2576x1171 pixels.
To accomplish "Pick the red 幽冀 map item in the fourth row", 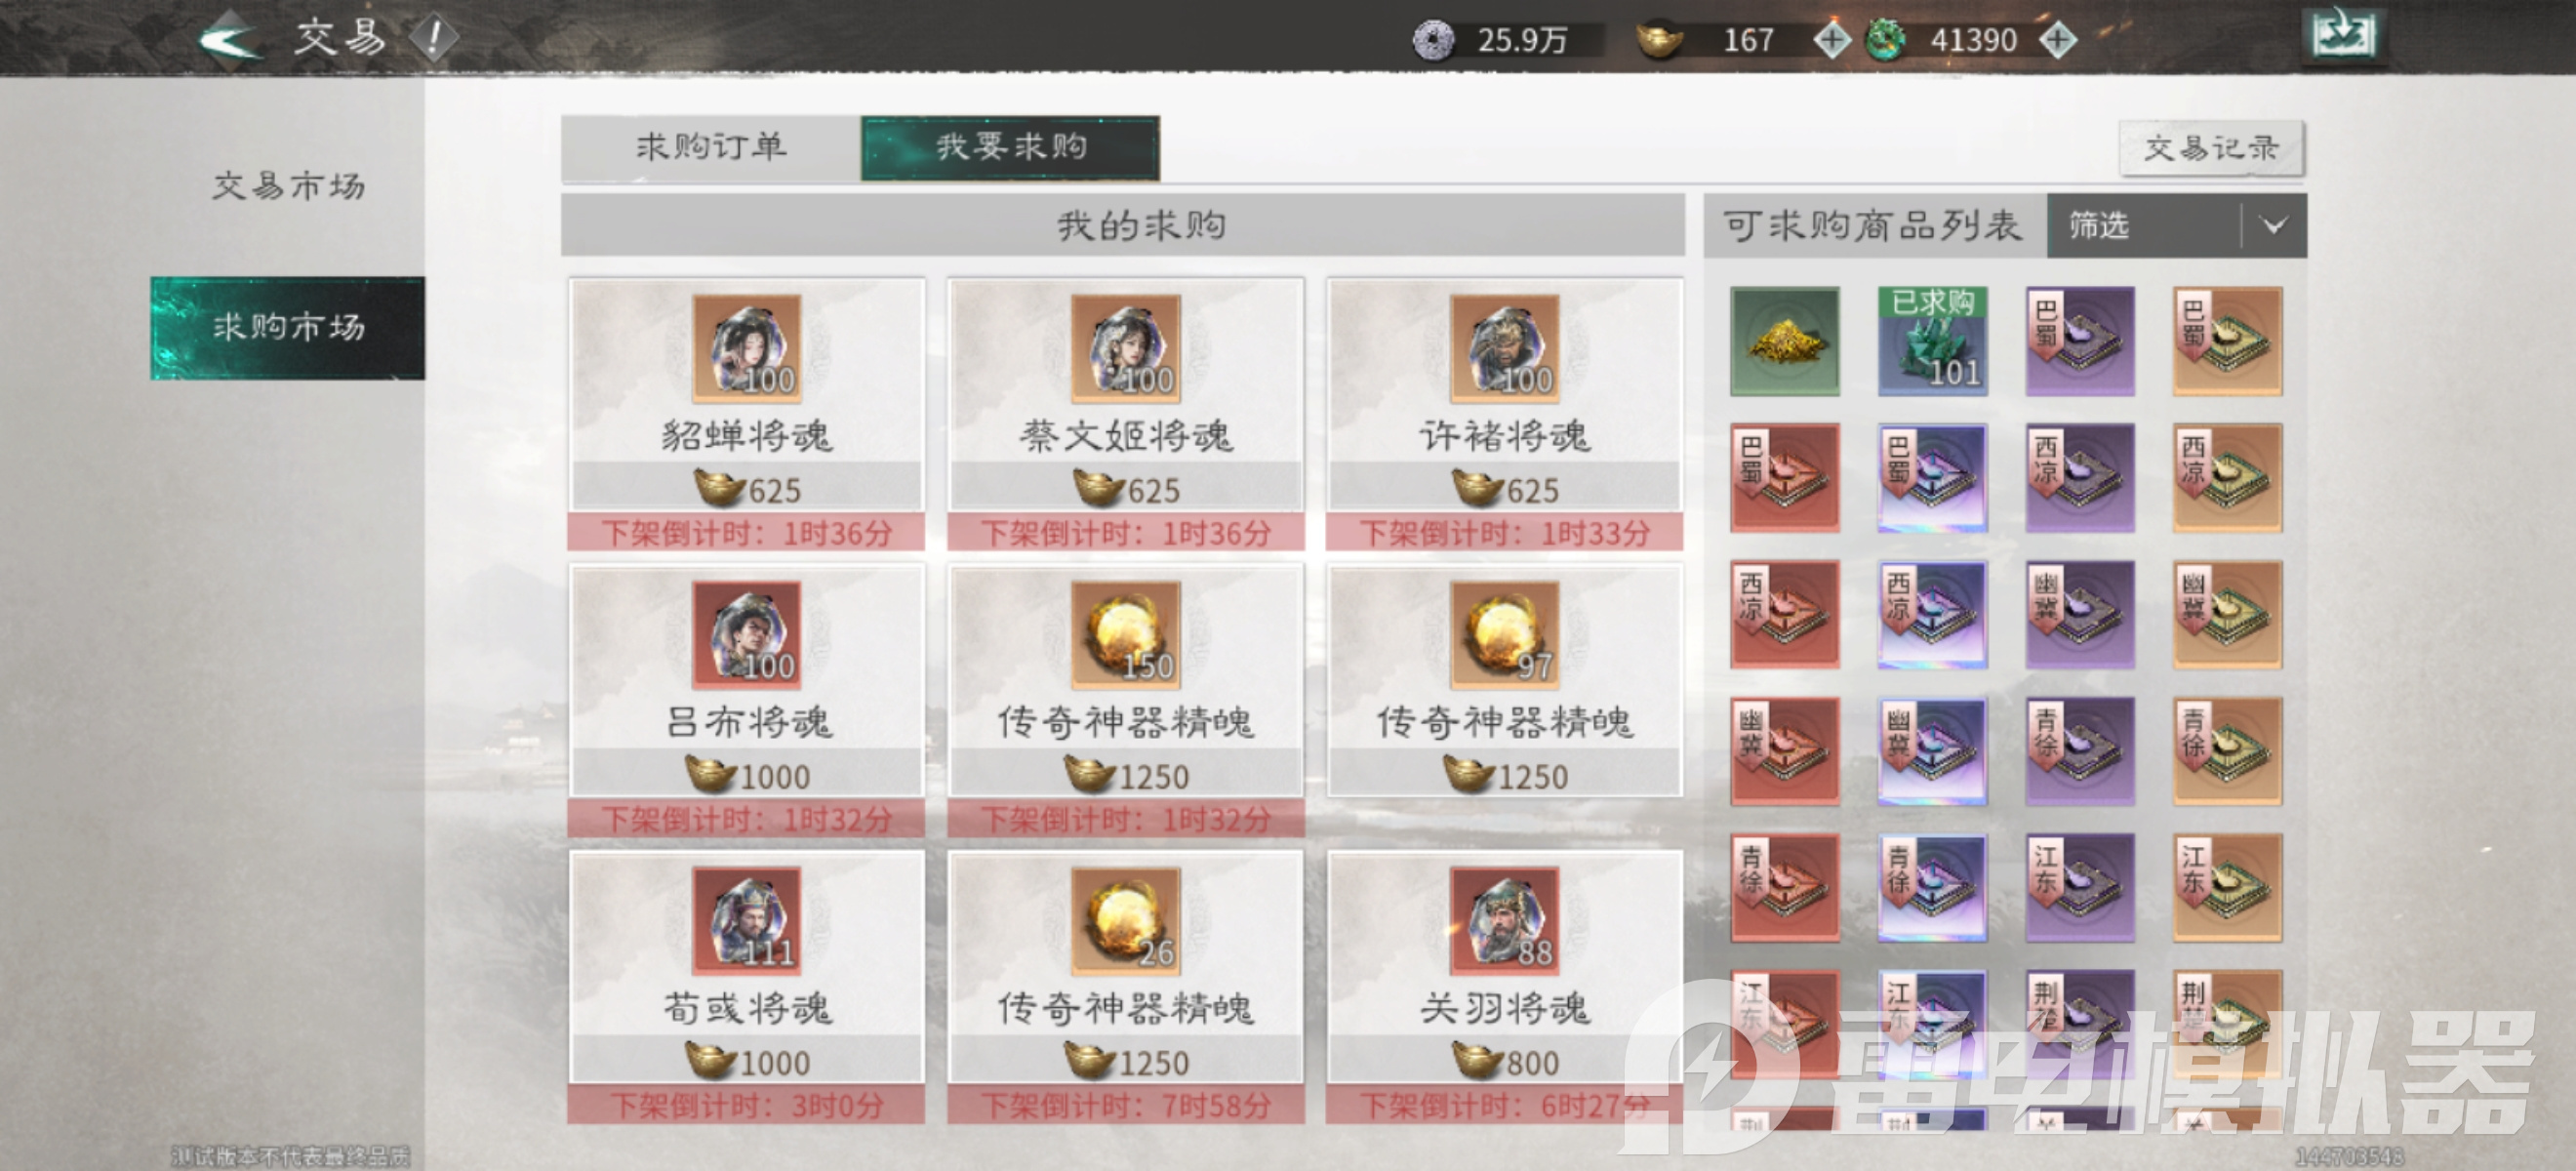I will click(1785, 752).
